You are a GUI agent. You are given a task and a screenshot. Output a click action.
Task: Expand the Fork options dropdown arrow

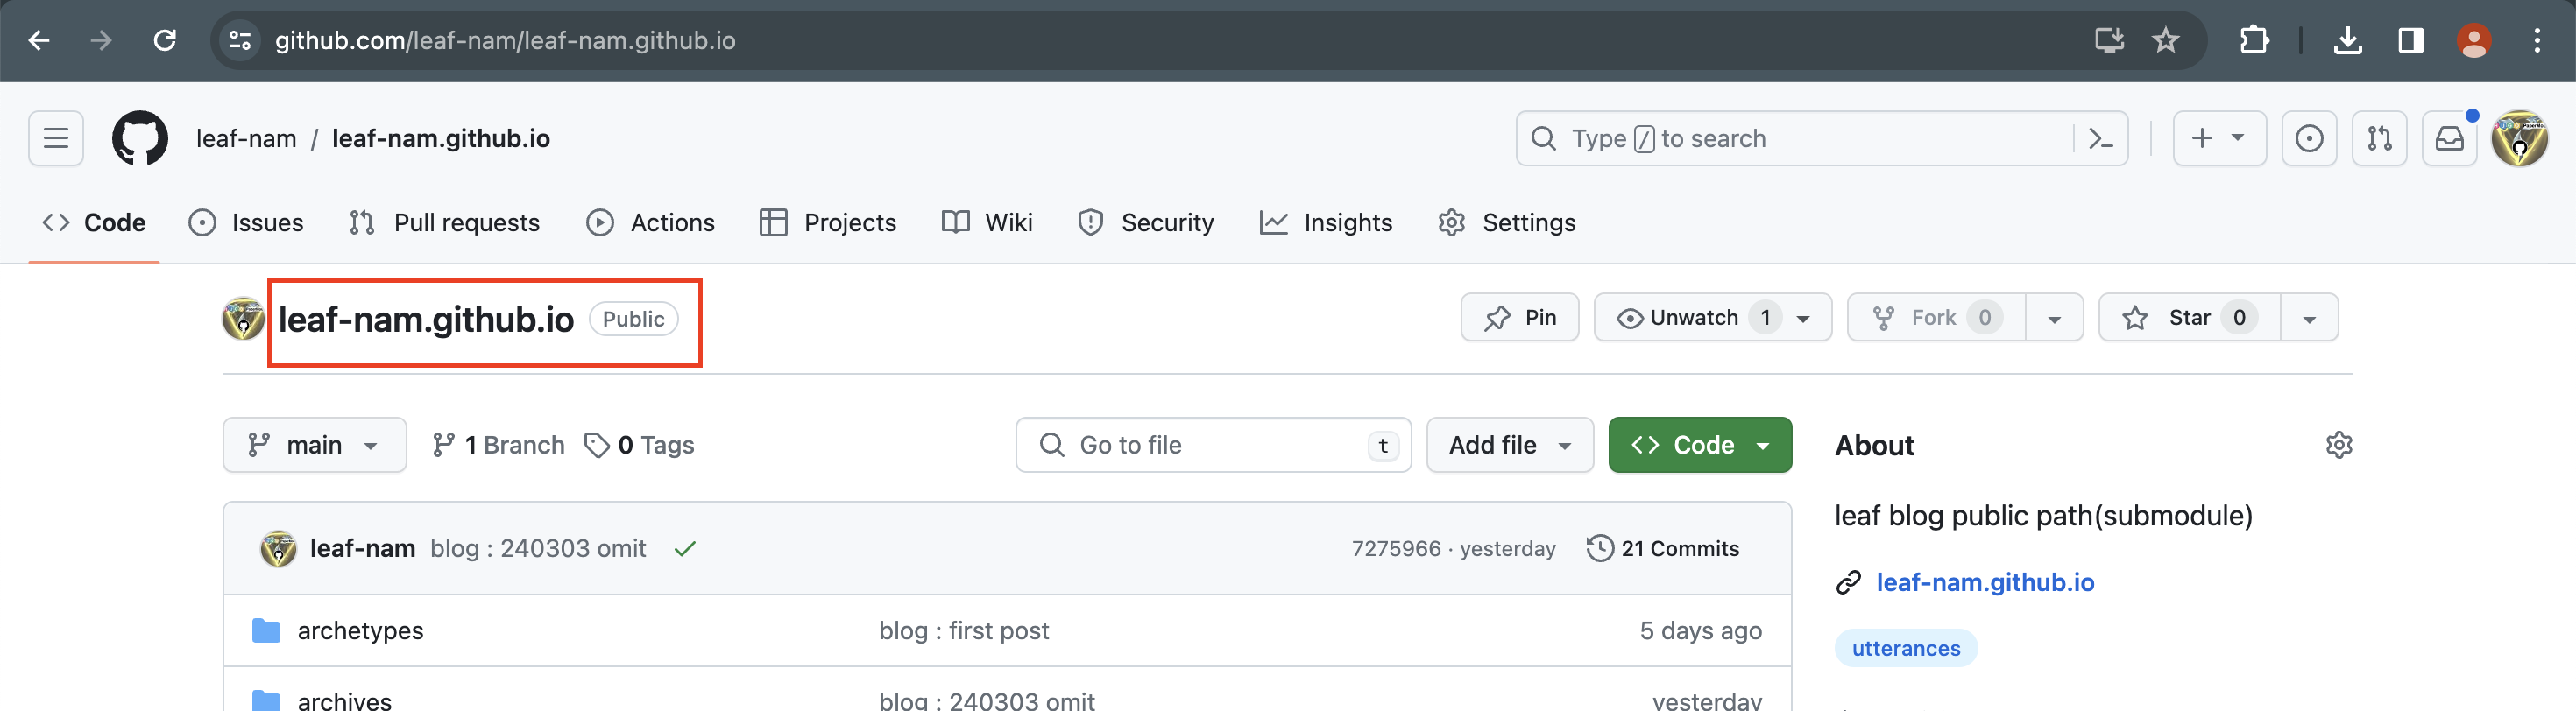point(2054,318)
